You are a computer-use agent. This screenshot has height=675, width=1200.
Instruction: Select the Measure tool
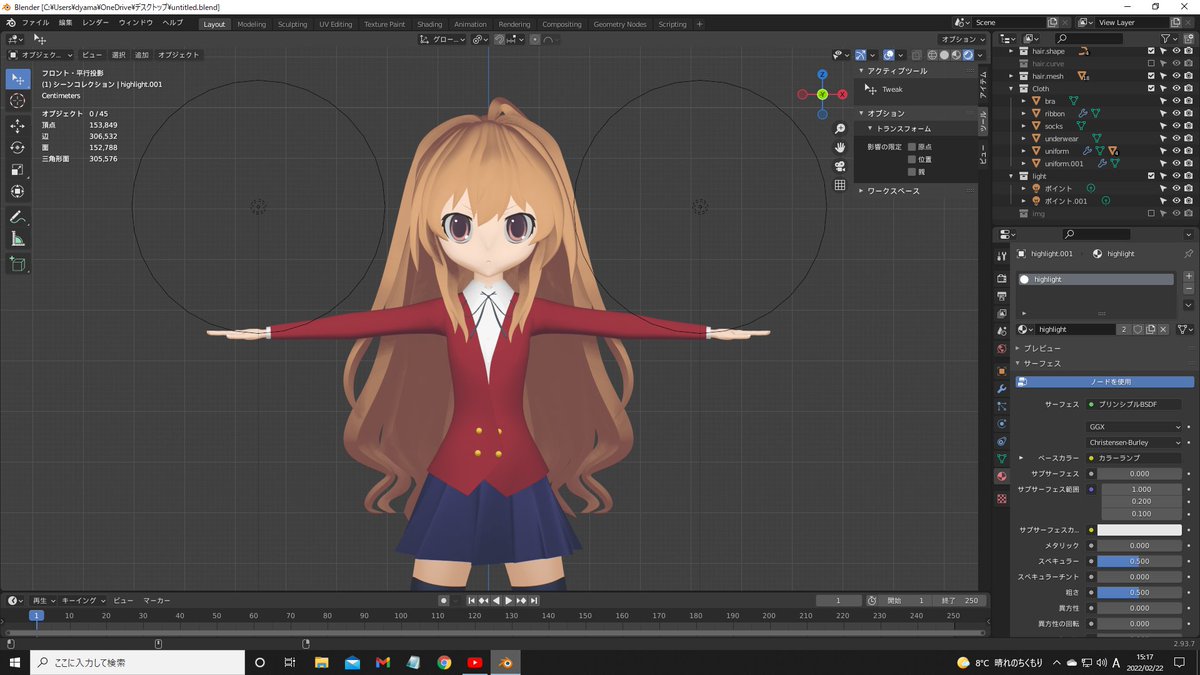pyautogui.click(x=17, y=239)
